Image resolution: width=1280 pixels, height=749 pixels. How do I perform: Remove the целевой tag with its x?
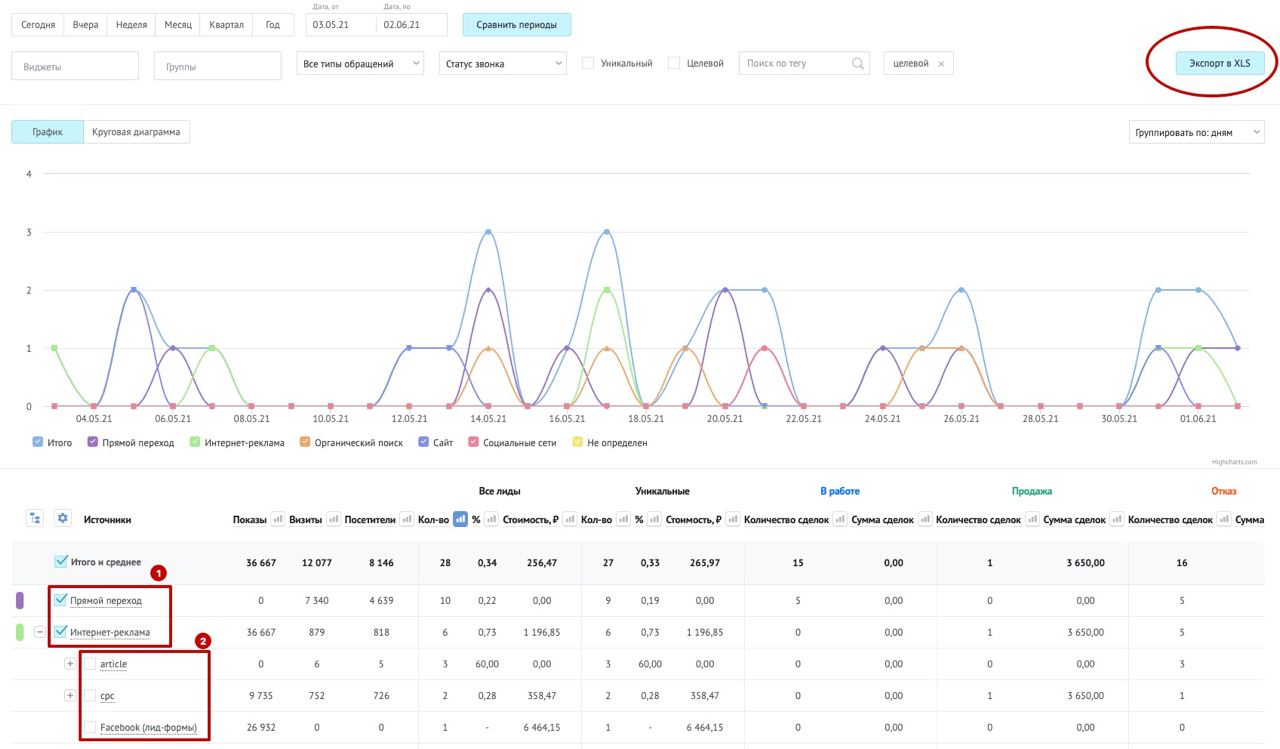[941, 64]
